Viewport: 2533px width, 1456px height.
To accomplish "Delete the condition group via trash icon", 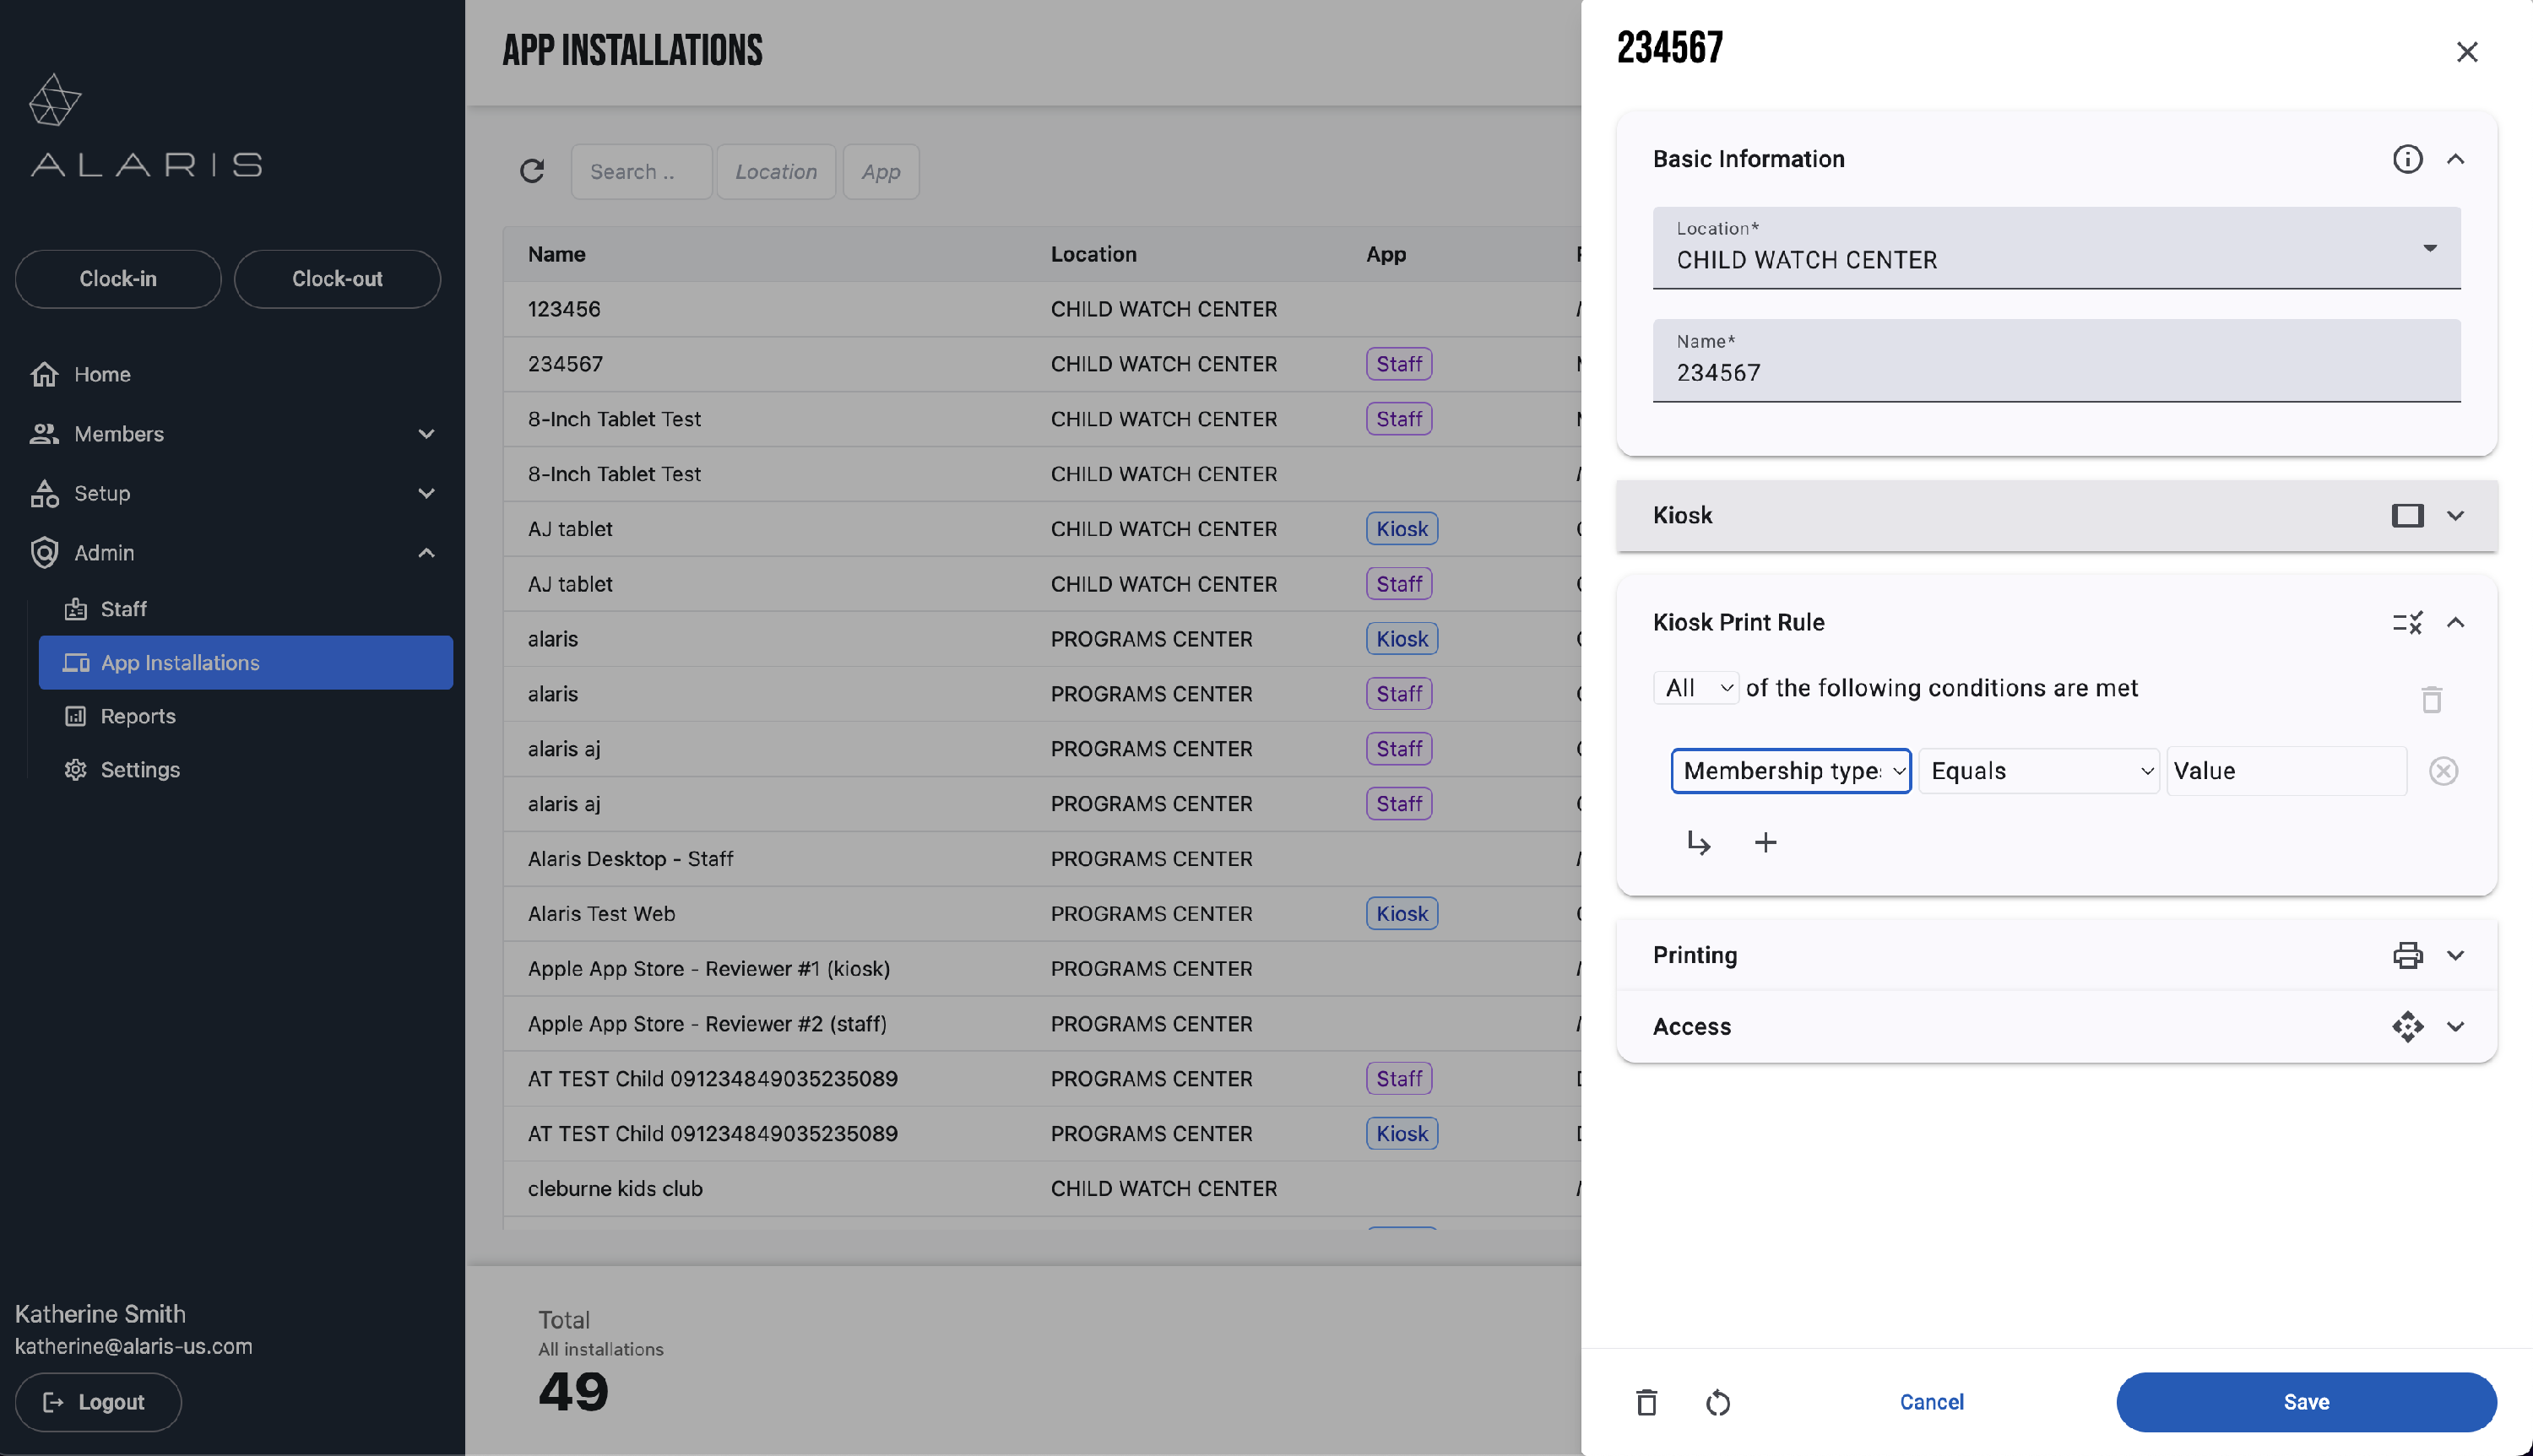I will [2431, 699].
